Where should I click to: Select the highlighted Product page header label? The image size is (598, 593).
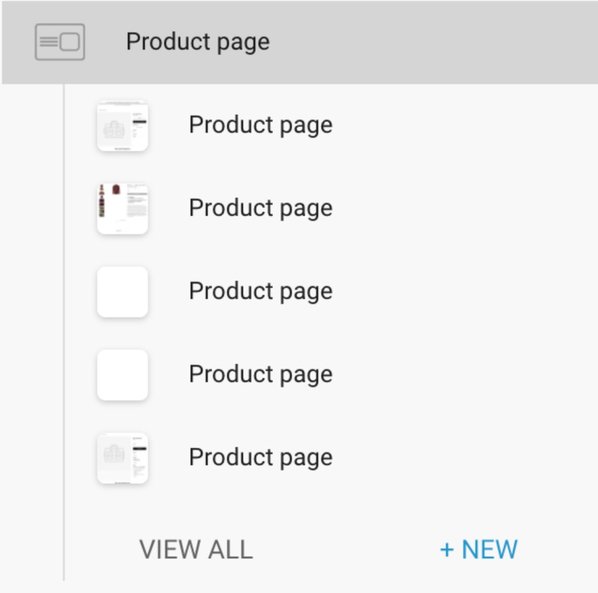pyautogui.click(x=198, y=42)
